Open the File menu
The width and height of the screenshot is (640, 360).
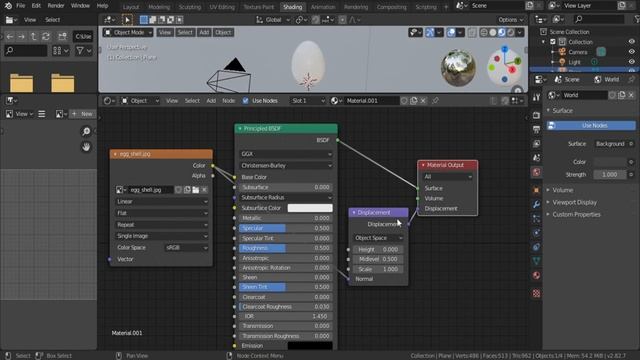20,6
